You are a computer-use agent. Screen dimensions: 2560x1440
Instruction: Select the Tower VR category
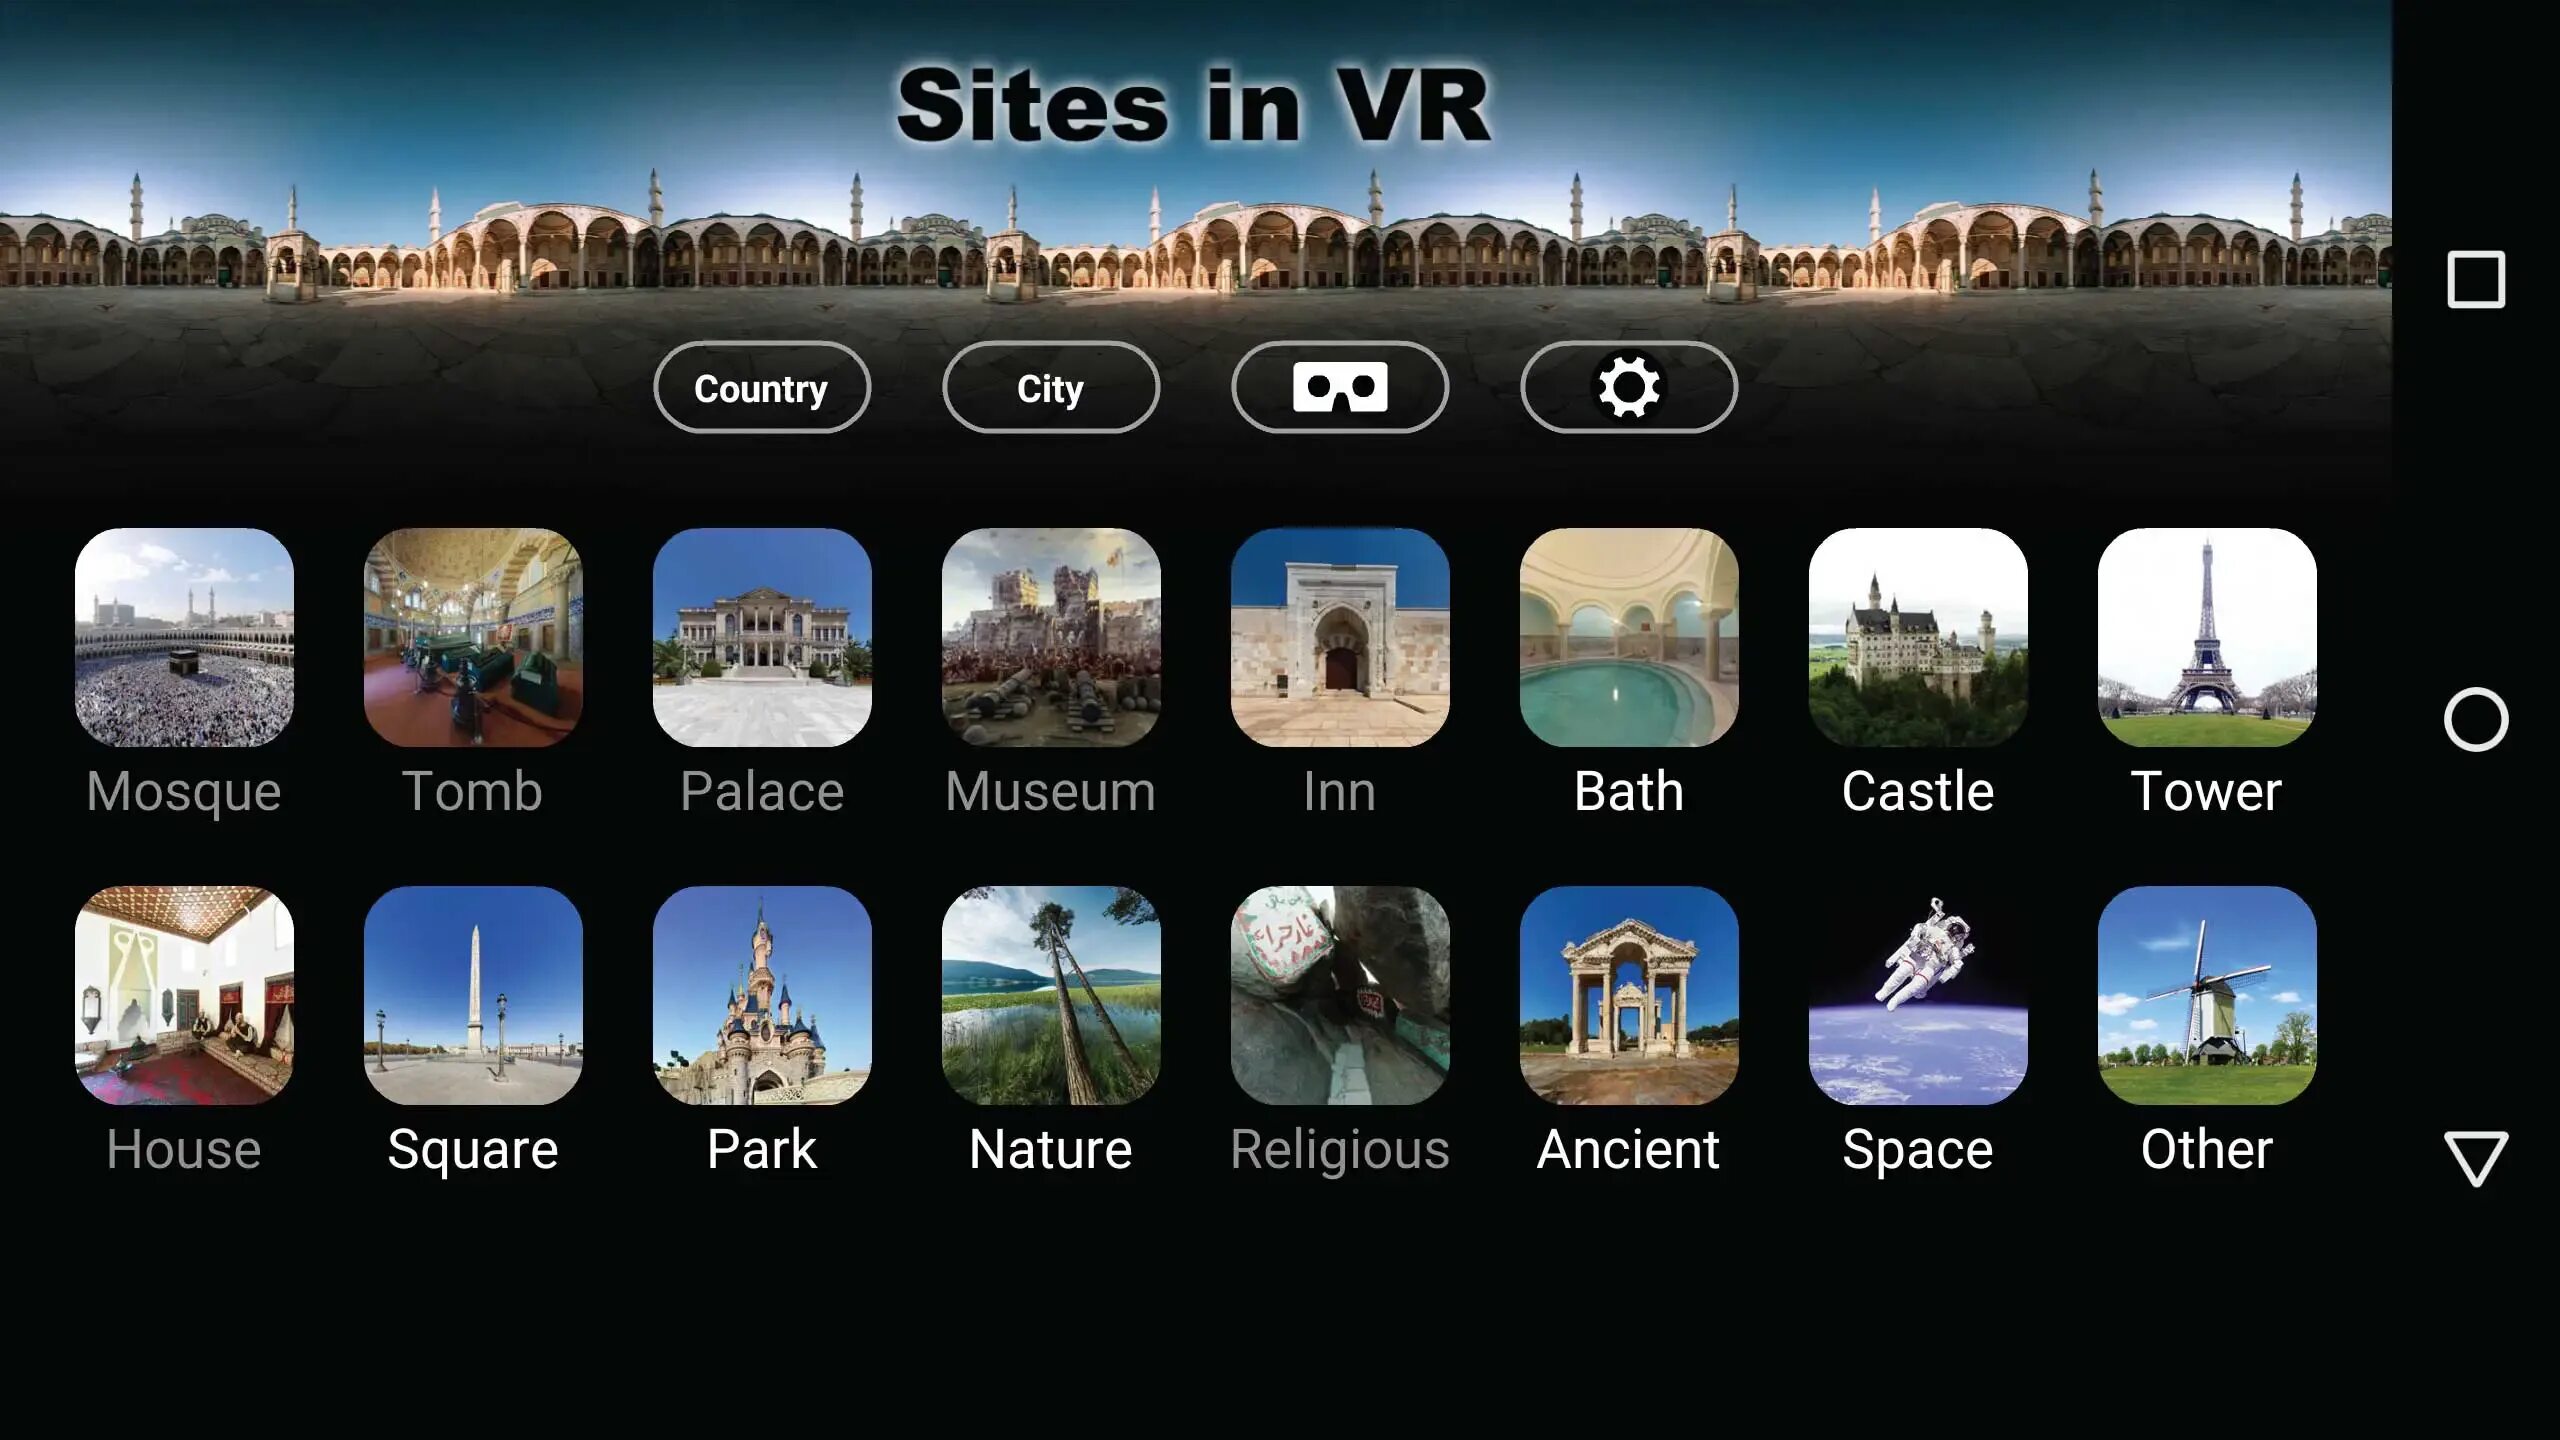point(2207,673)
